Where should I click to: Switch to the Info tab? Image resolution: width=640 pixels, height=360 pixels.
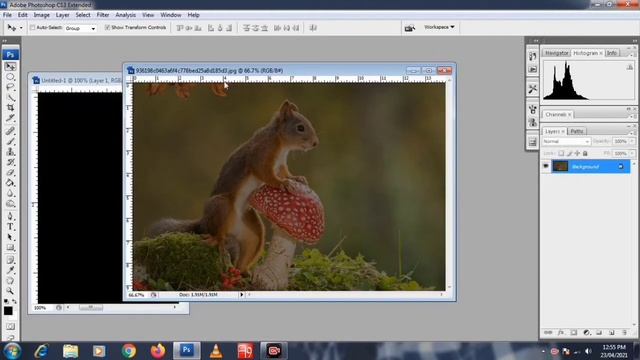[x=611, y=53]
